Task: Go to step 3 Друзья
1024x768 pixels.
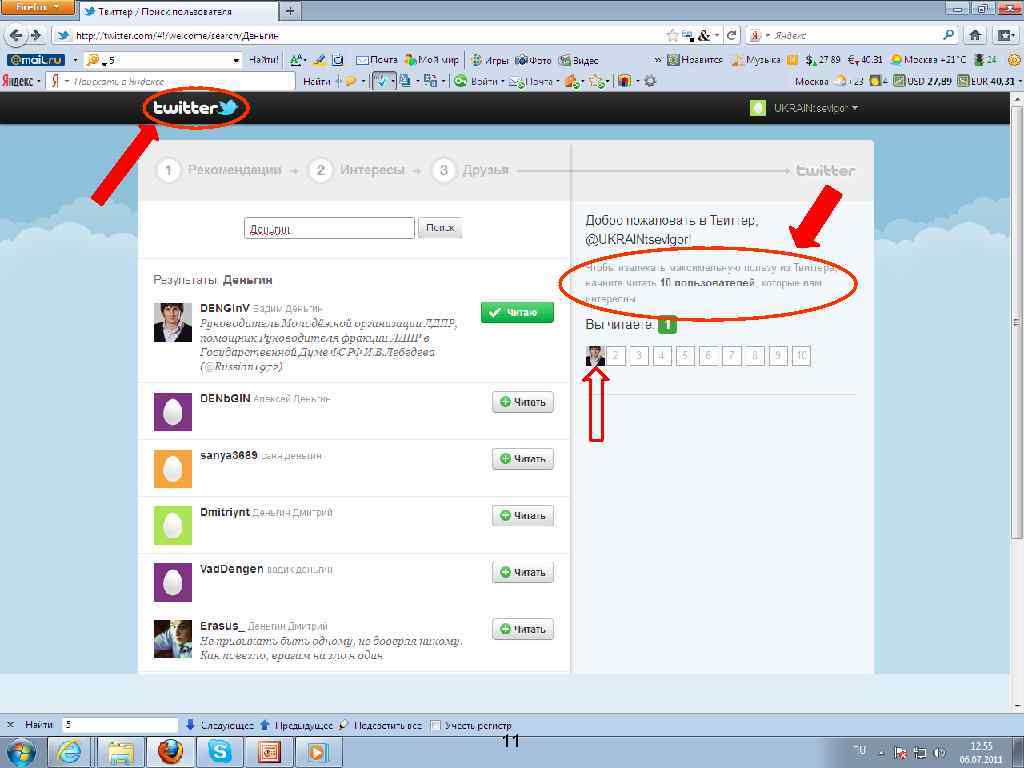Action: point(470,170)
